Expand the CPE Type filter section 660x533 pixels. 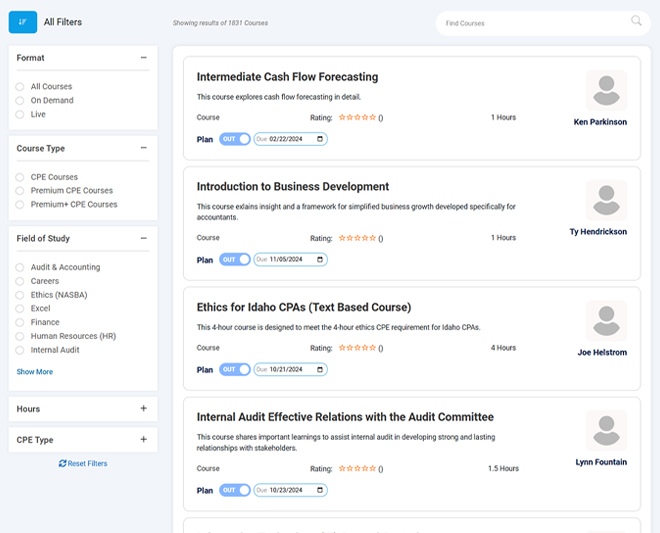click(144, 440)
